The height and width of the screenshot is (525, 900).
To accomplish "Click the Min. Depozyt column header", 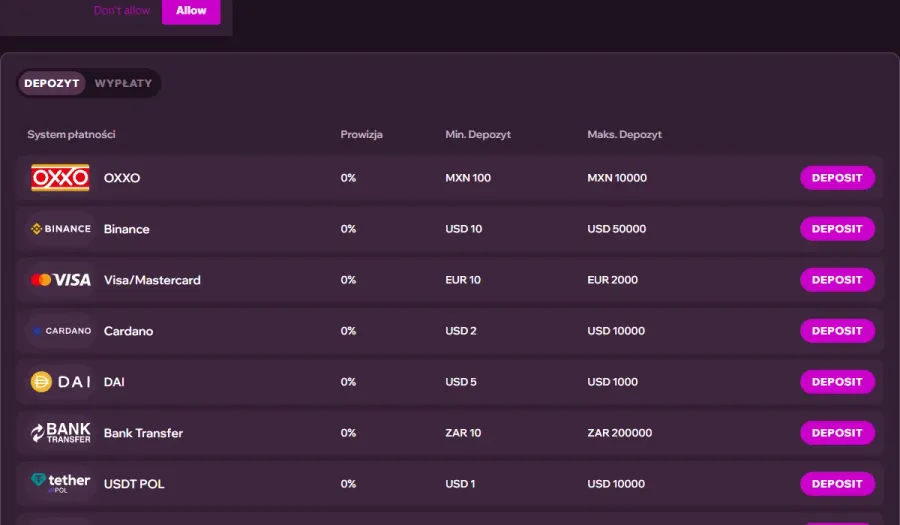I will click(x=478, y=134).
